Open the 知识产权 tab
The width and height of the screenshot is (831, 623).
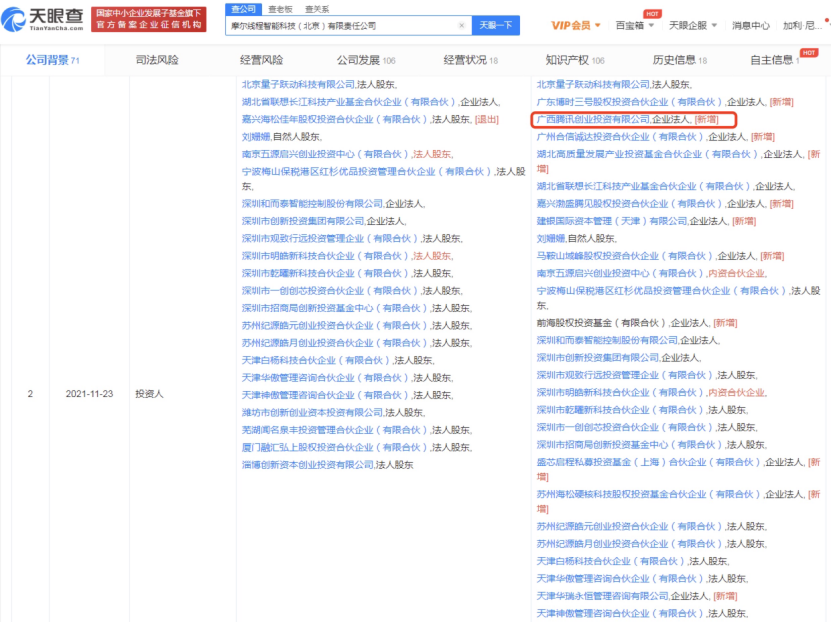pyautogui.click(x=573, y=60)
